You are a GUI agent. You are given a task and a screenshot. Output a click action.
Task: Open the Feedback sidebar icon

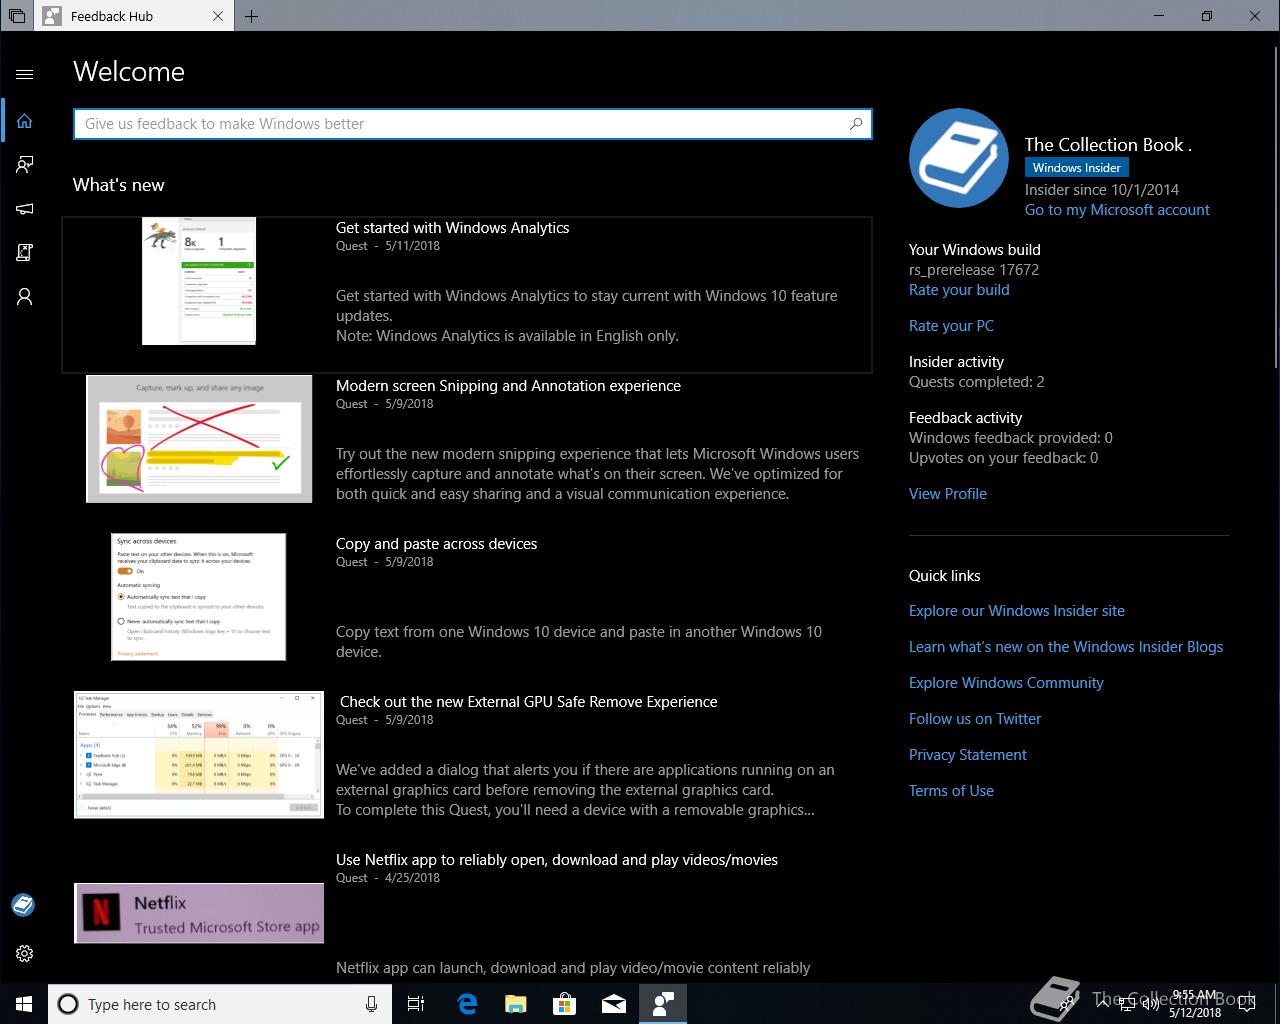point(25,164)
